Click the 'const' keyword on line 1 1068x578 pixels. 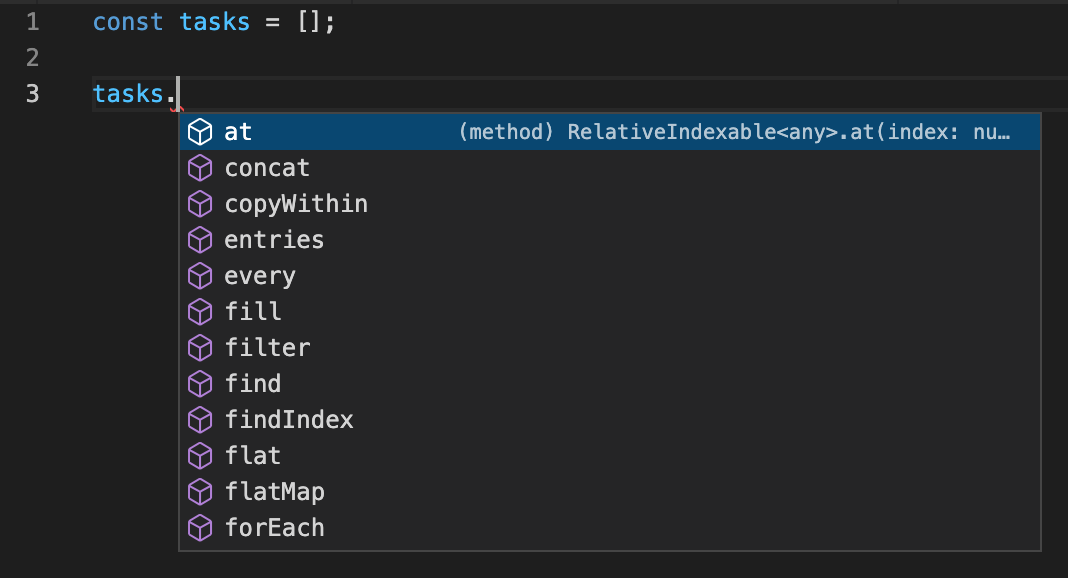tap(127, 21)
